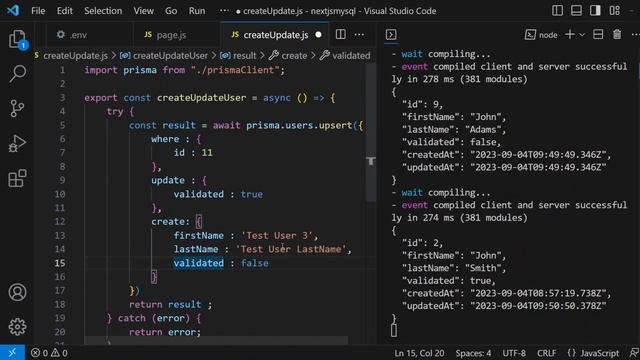
Task: Open the Run menu
Action: [197, 11]
